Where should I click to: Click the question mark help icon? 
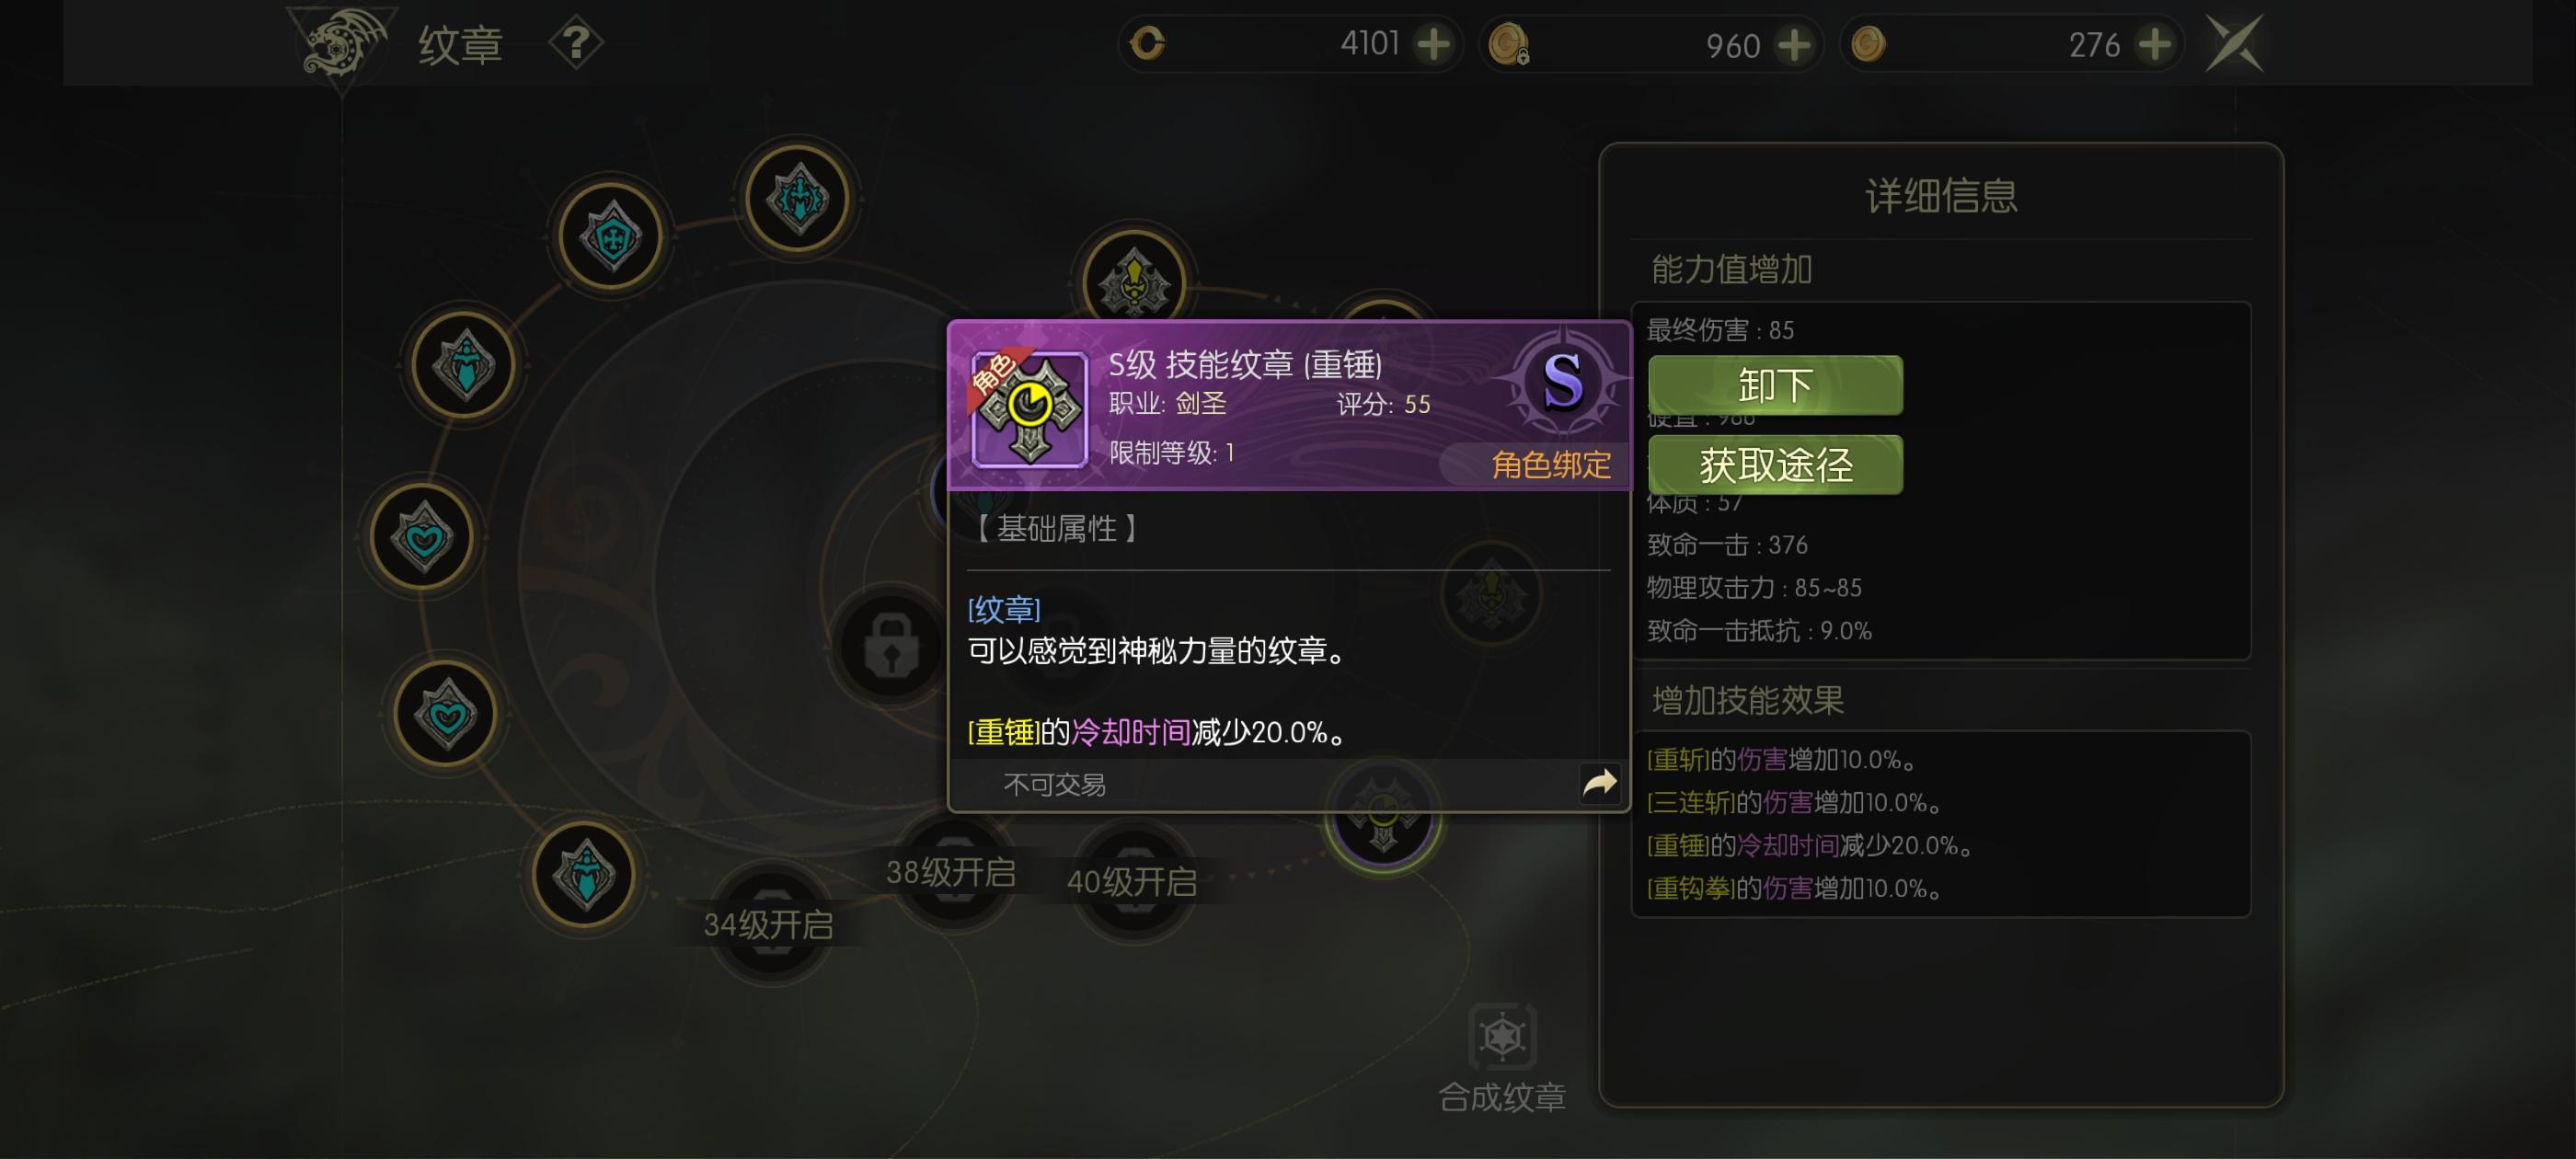576,44
